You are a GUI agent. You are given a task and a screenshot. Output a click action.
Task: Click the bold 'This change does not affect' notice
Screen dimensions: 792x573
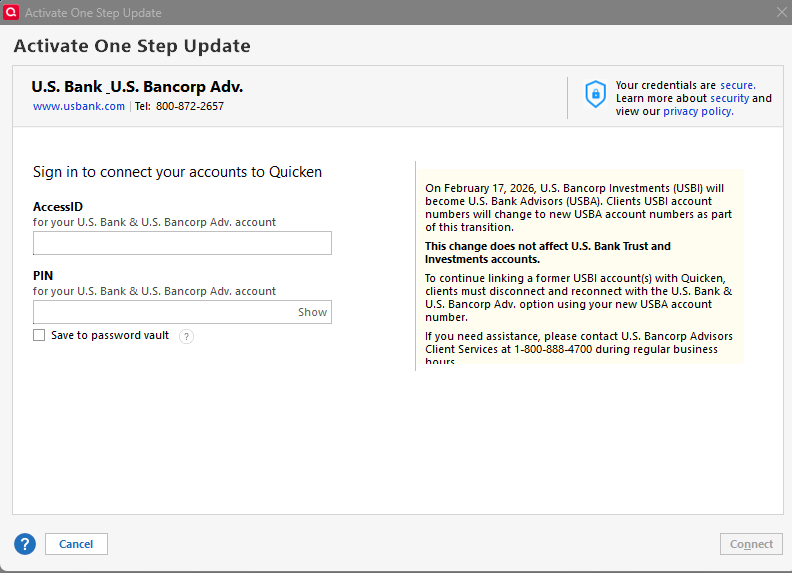[548, 253]
